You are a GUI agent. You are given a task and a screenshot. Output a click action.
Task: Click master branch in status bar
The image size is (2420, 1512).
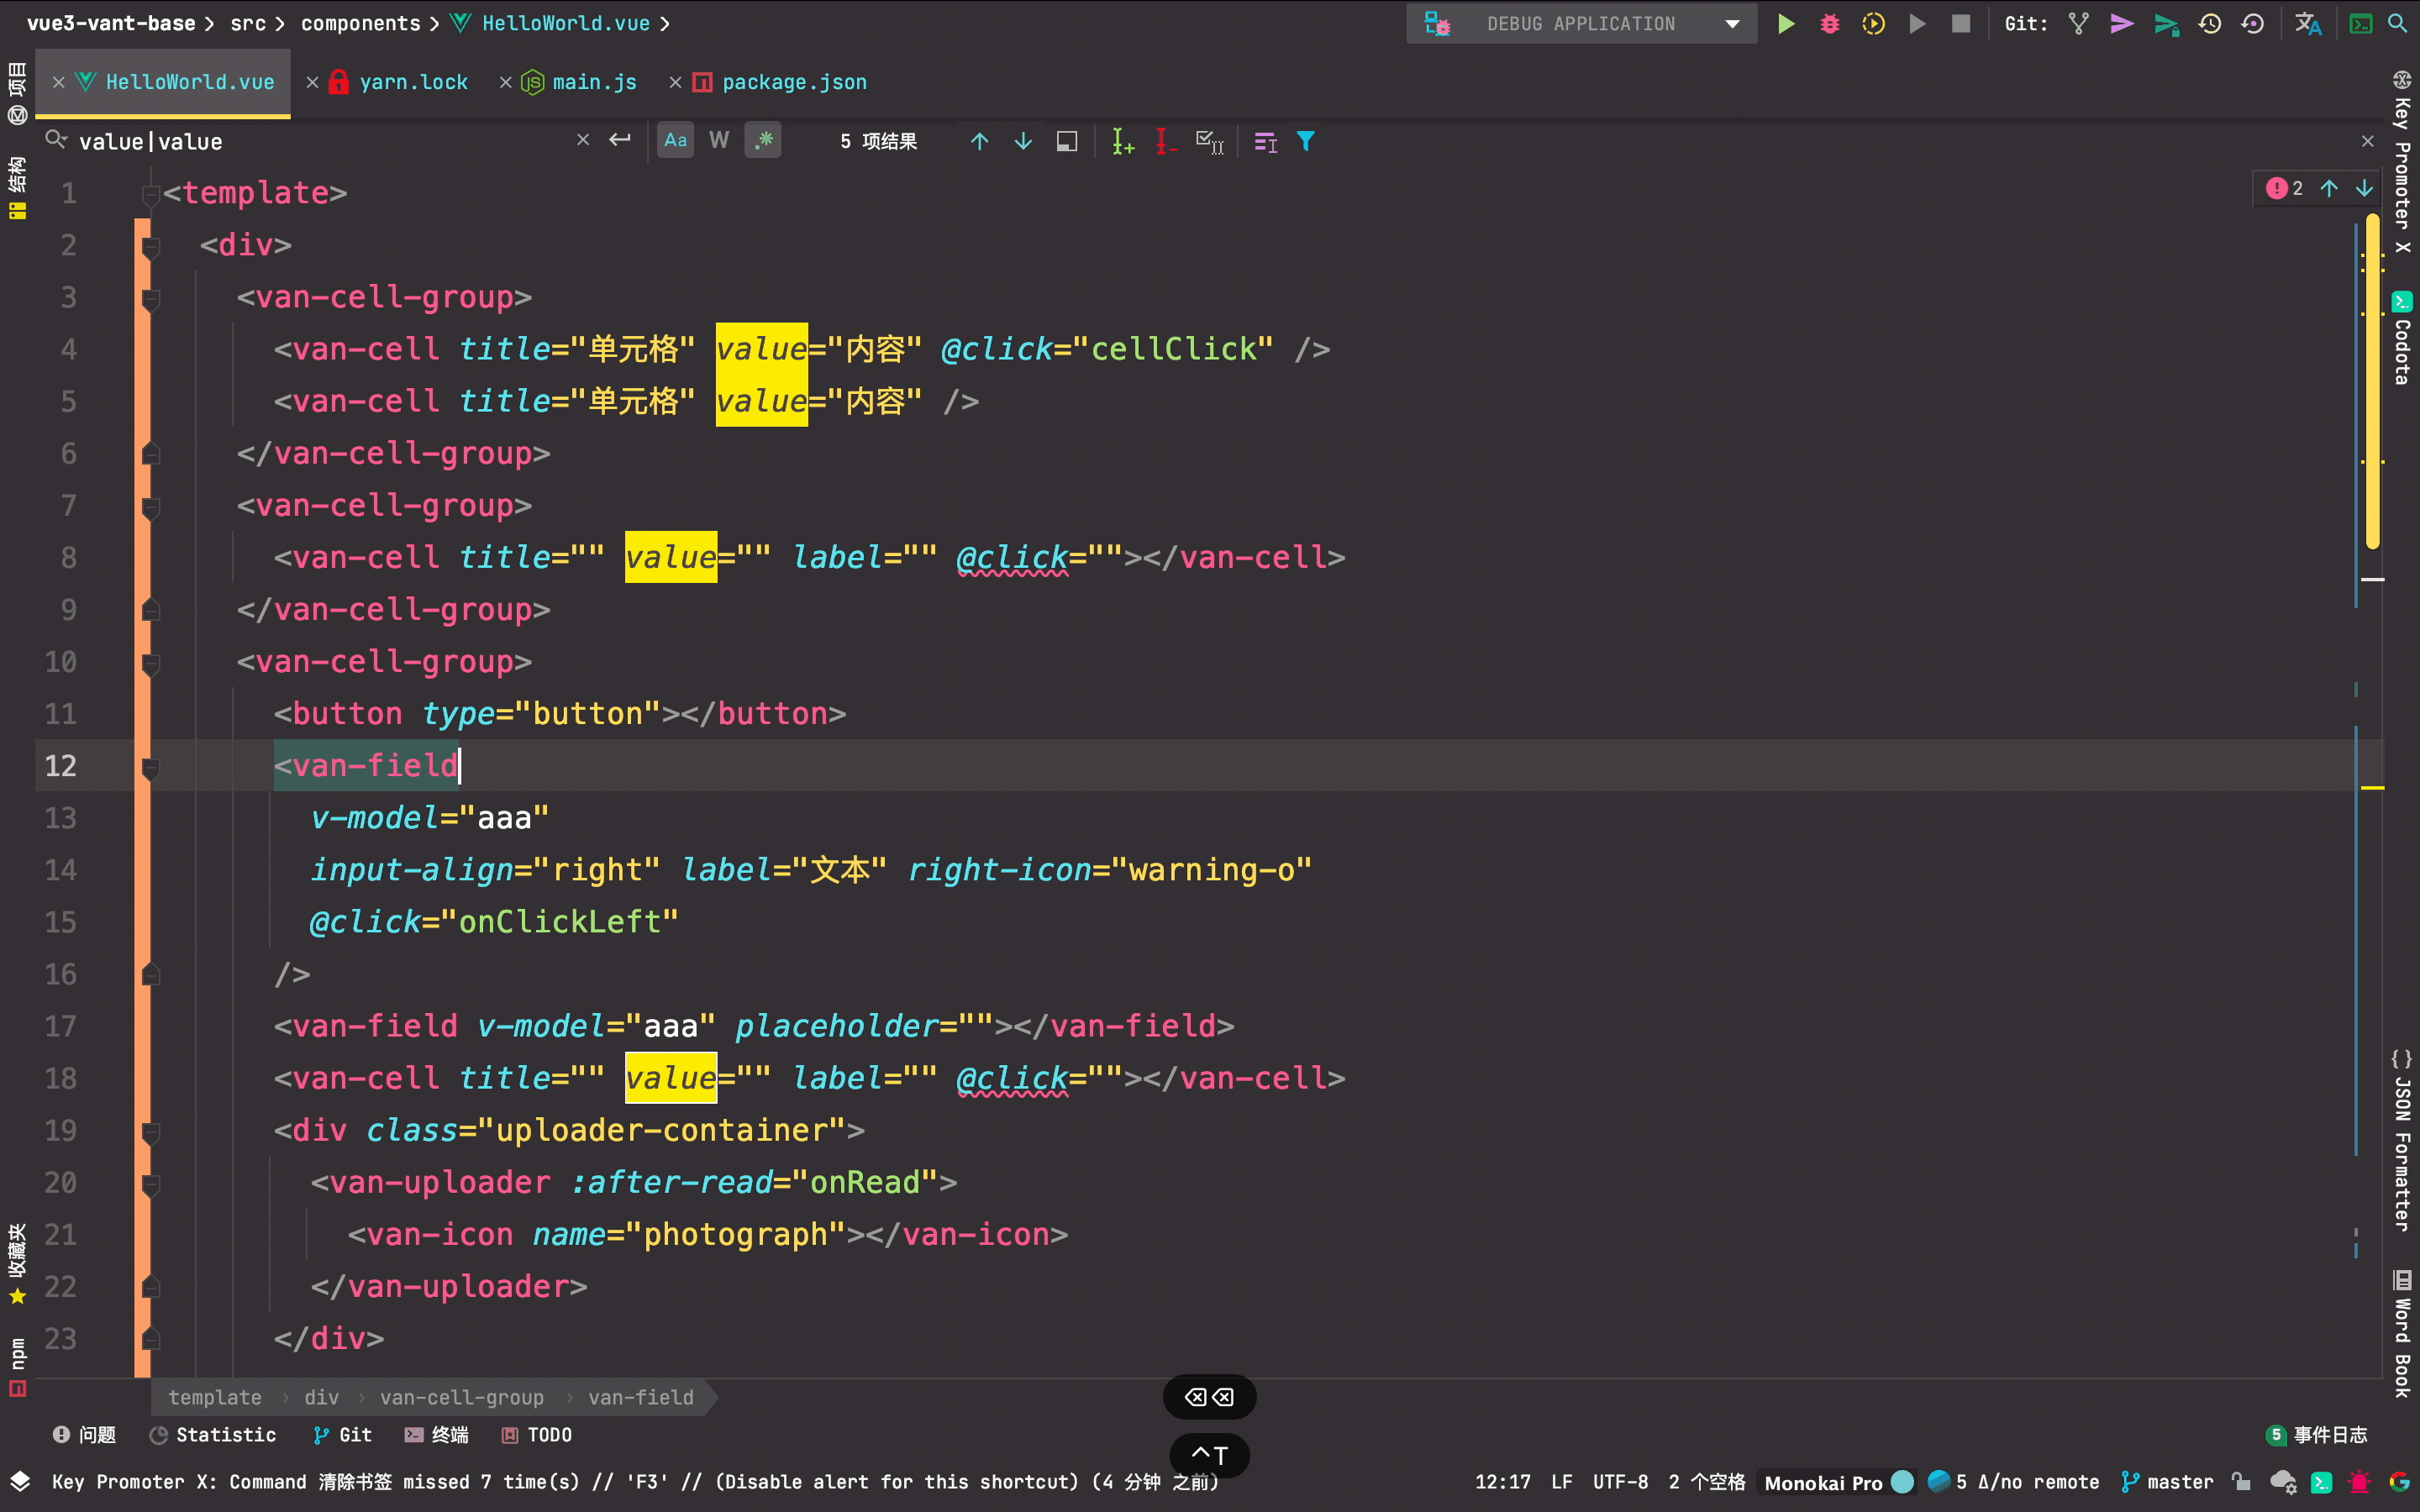(x=2178, y=1482)
